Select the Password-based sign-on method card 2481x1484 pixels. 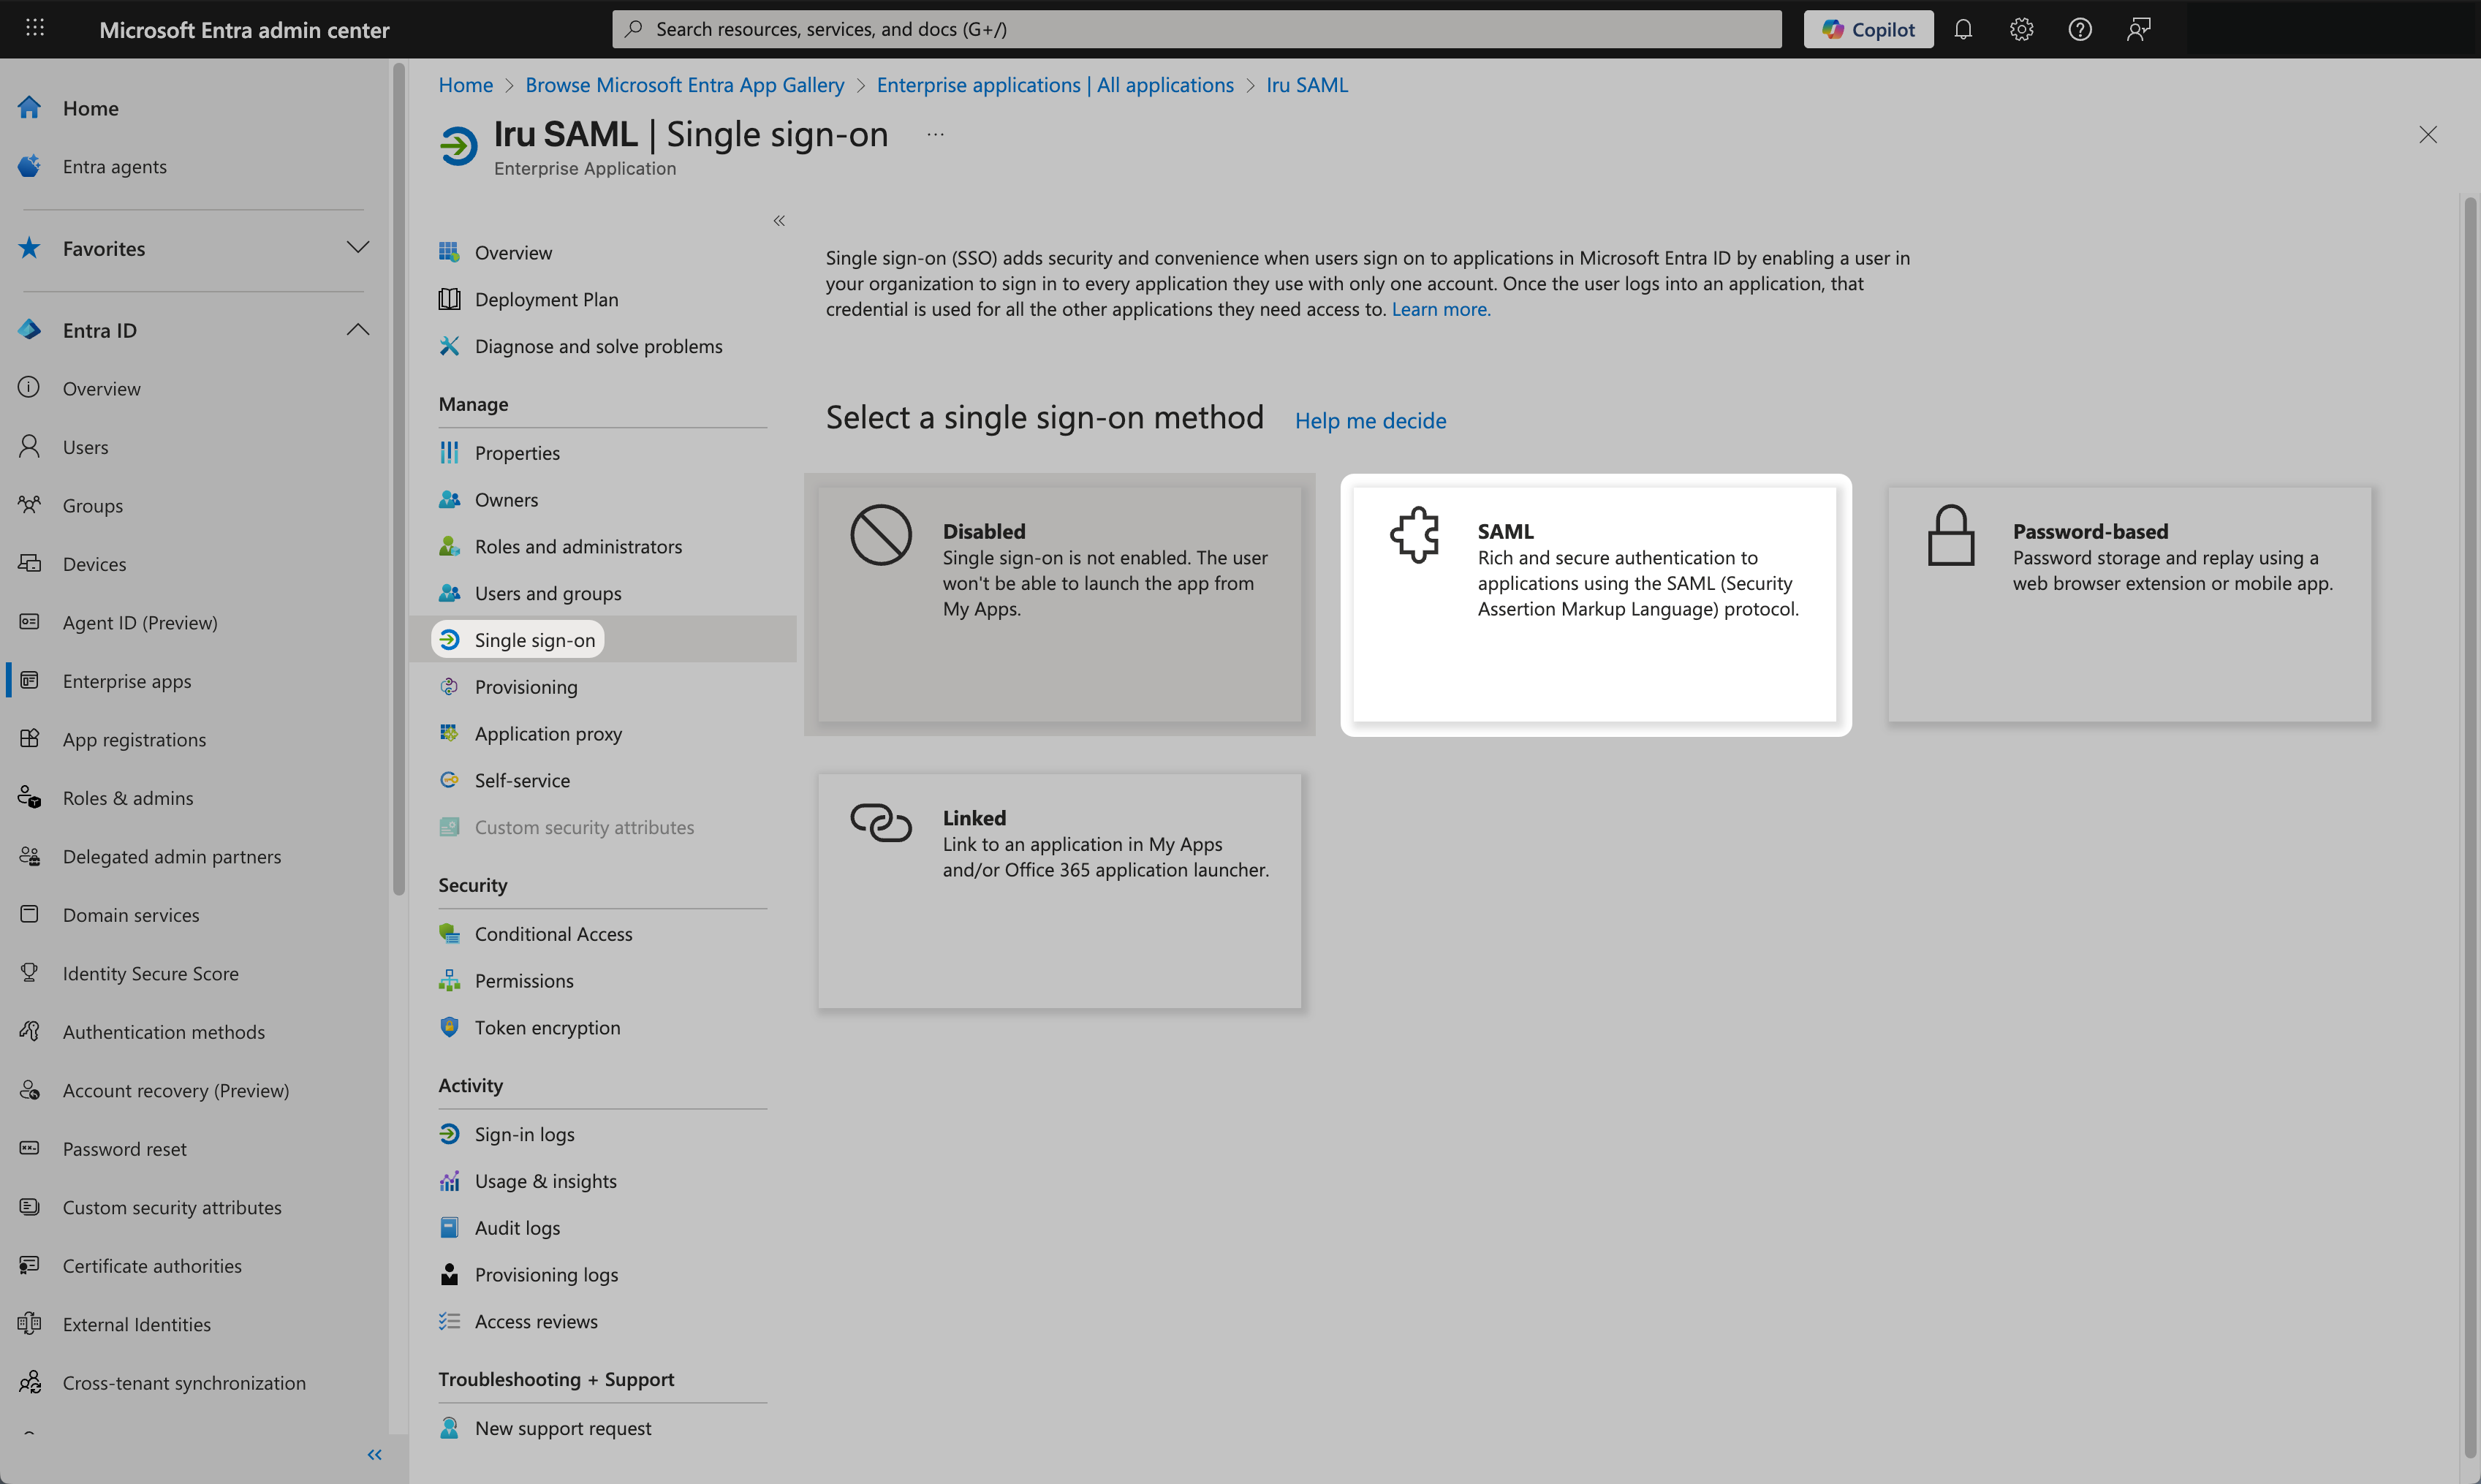tap(2129, 604)
